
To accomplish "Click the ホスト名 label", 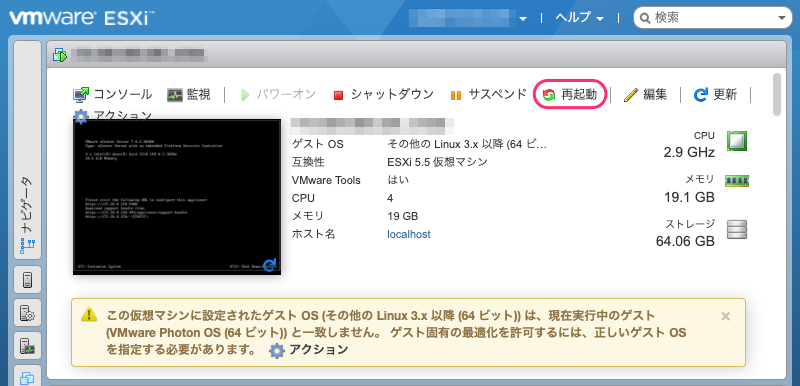I will click(x=313, y=235).
